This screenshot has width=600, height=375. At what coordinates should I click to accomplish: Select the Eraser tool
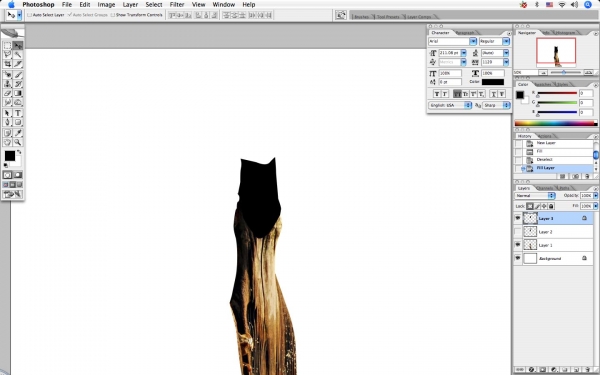click(x=7, y=93)
